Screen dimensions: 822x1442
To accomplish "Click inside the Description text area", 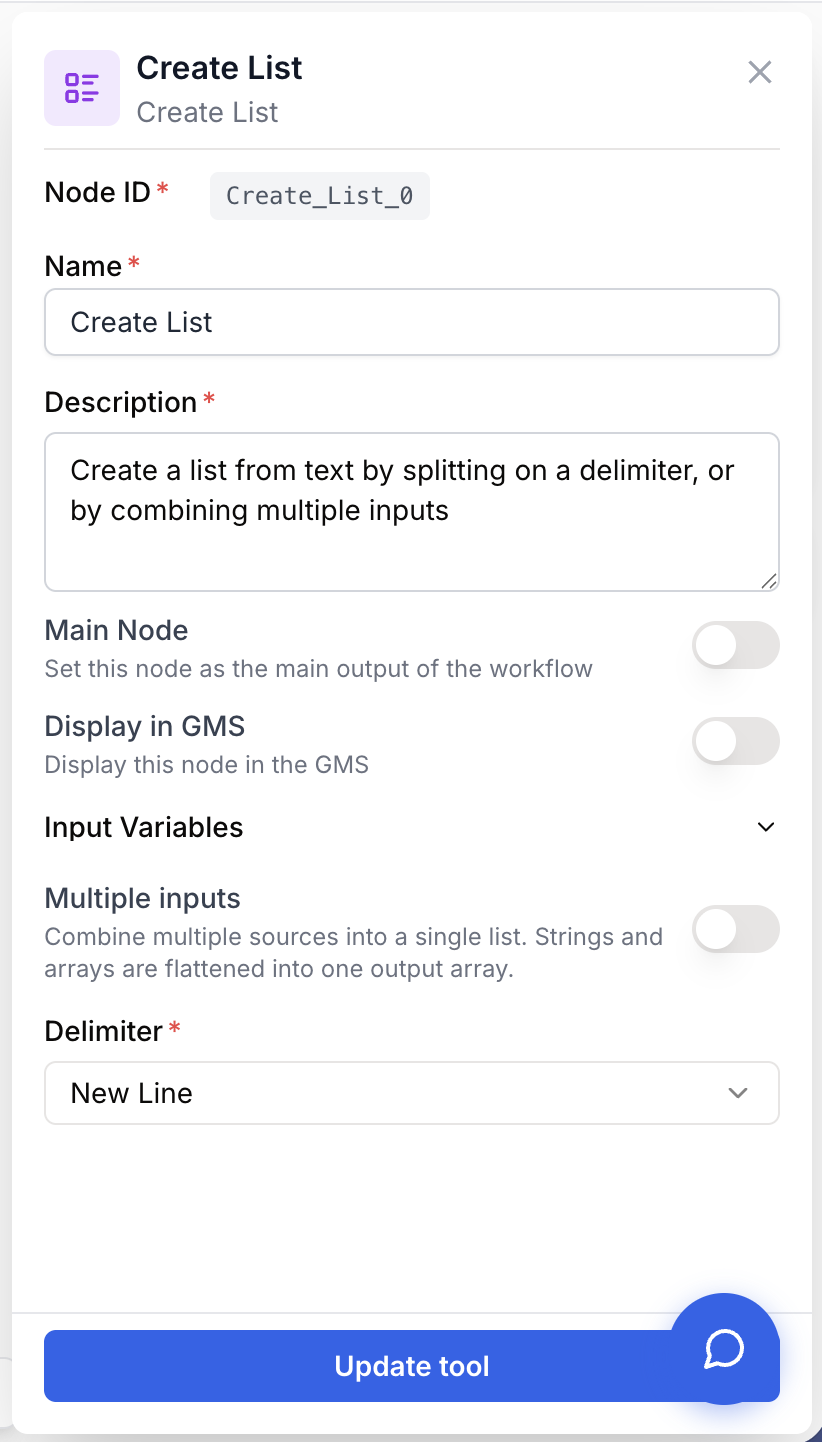I will (x=412, y=512).
